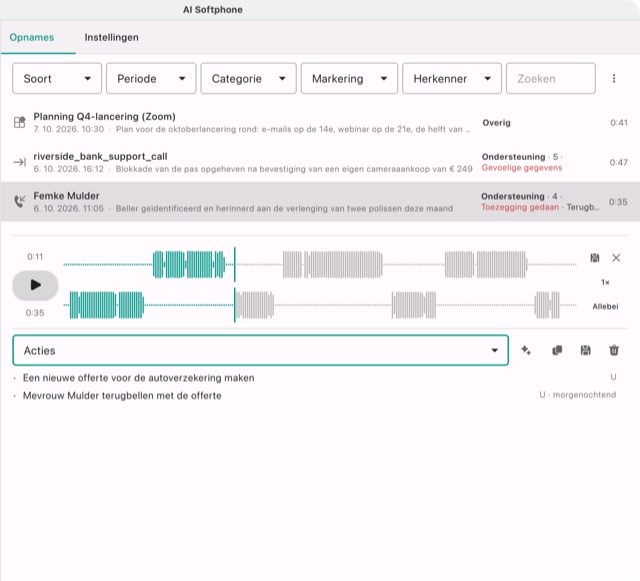Screen dimensions: 640x581
Task: Expand the Herkenner filter dropdown
Action: [452, 78]
